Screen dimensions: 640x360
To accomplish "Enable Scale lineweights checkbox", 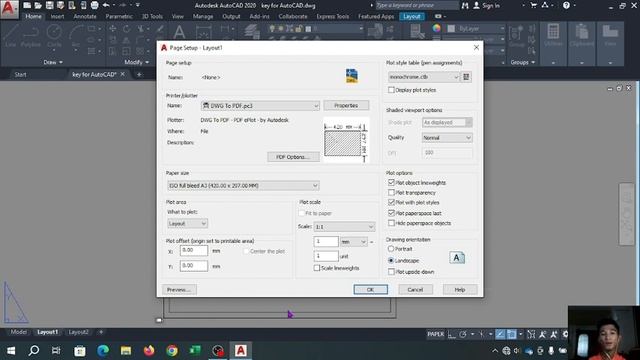I will pyautogui.click(x=317, y=268).
